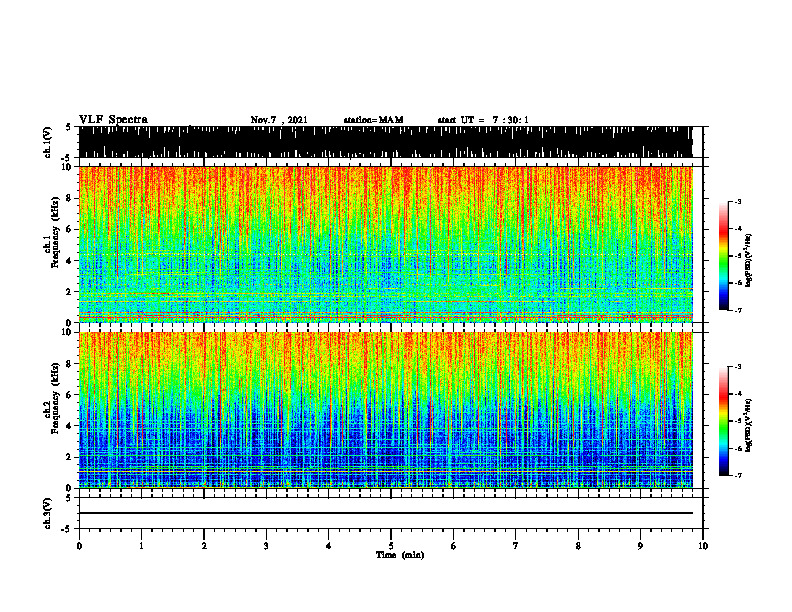Click the "2" kHz tick of ch.1 axis
792x612 pixels.
70,291
